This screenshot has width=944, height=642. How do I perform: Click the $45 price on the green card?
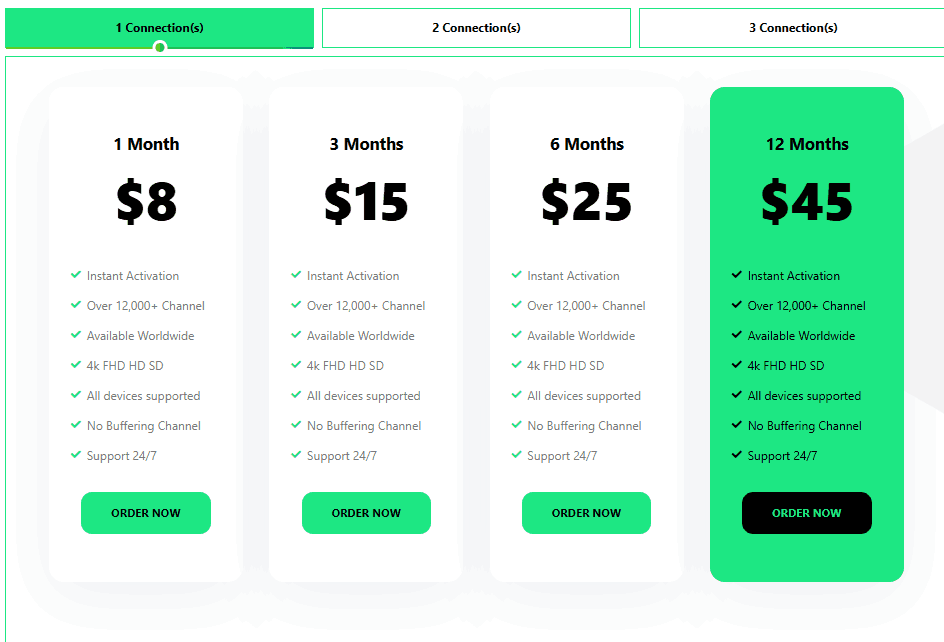(x=806, y=201)
